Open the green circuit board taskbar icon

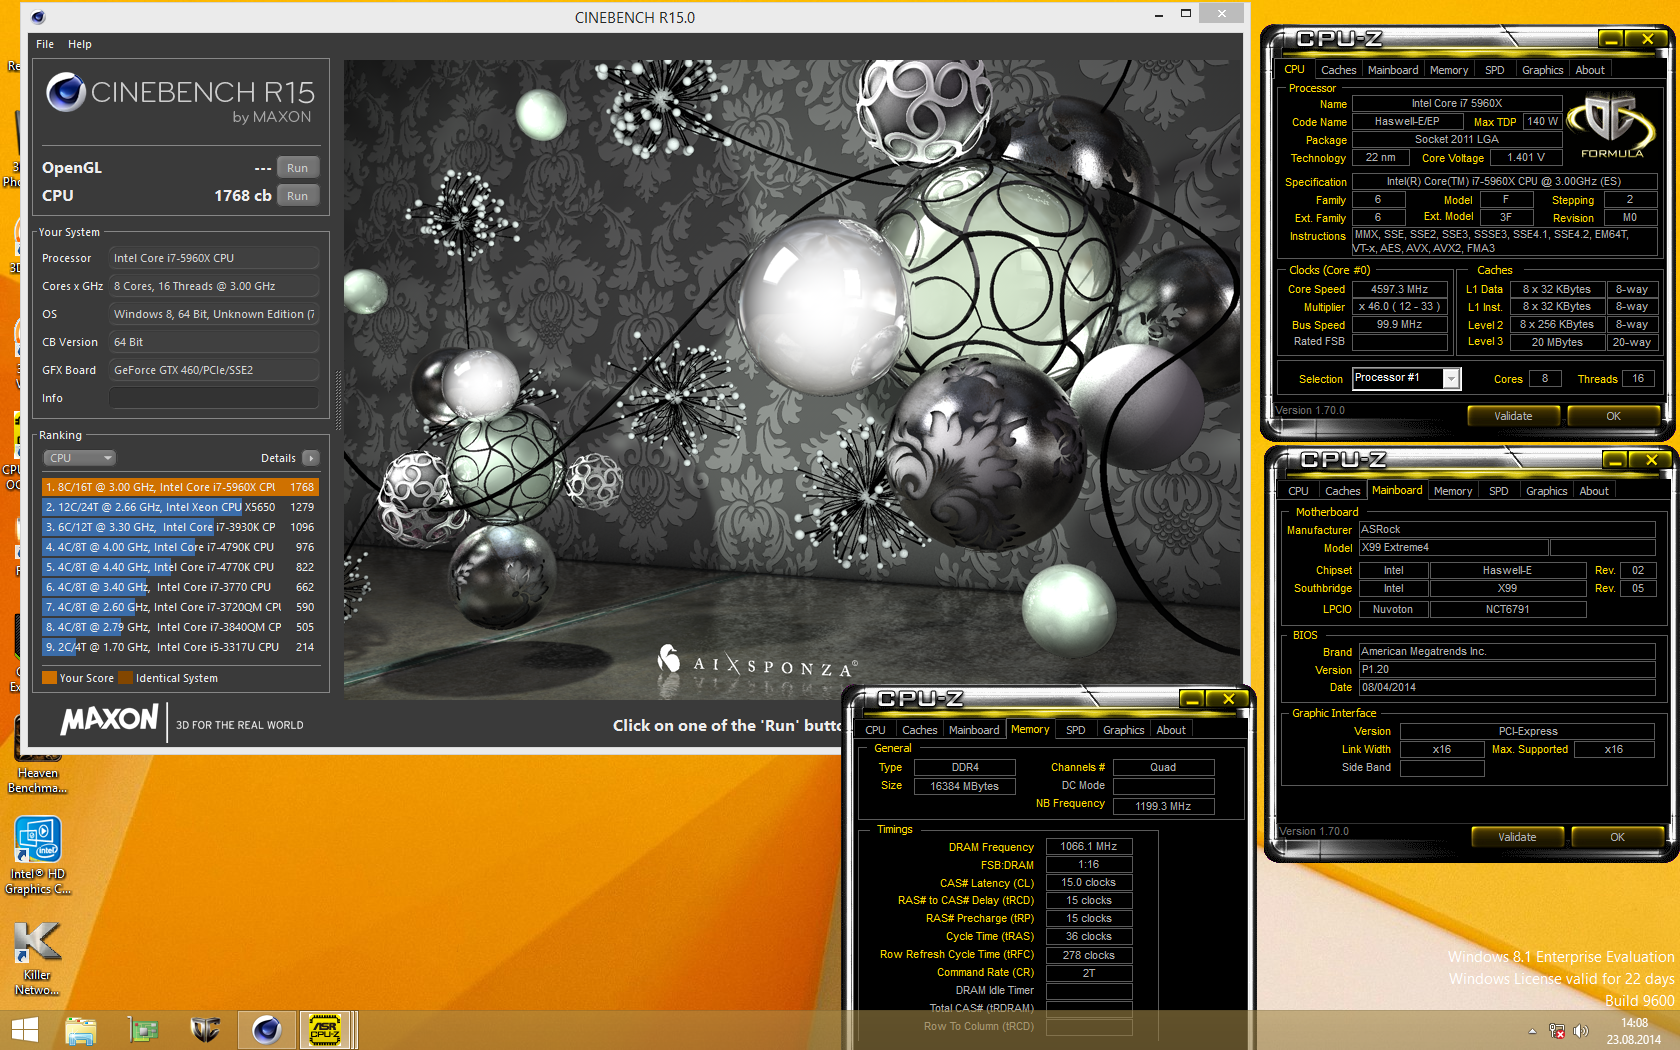coord(144,1030)
